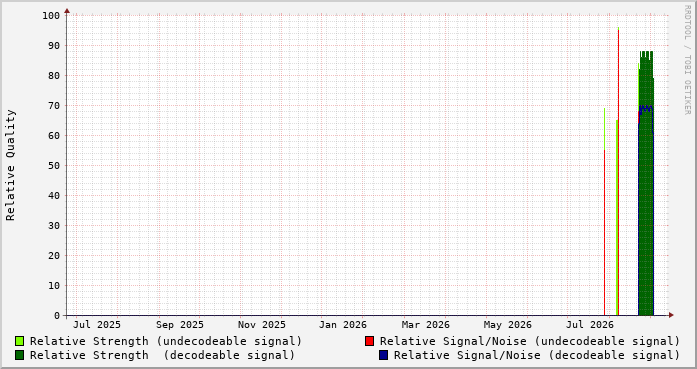Click the Relative Signal/Noise (undecodeable signal) label
Screen dimensions: 697x369
(530, 341)
